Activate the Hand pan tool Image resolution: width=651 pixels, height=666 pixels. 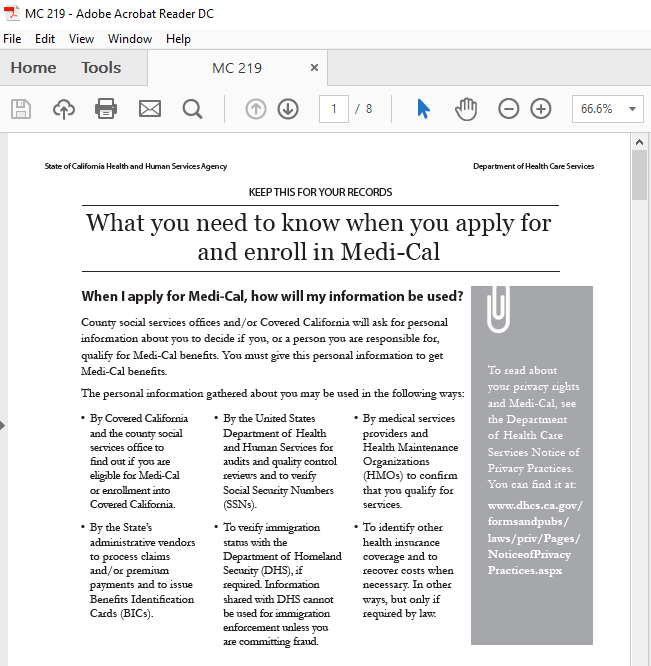pyautogui.click(x=466, y=109)
